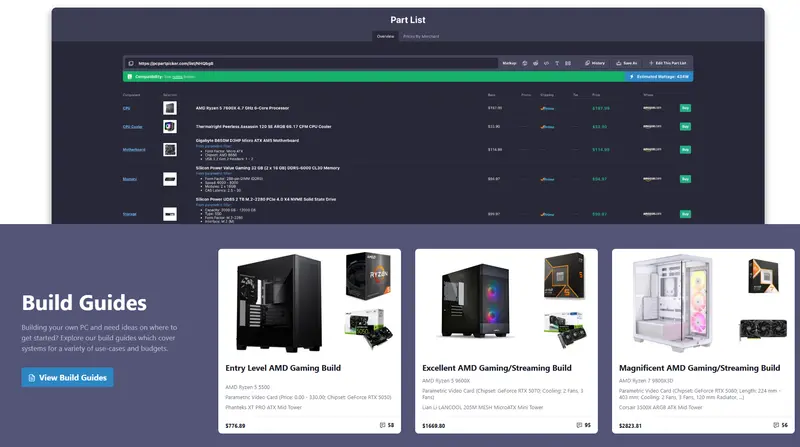Open Thermalright Peerless Assassin product name
This screenshot has height=447, width=800.
coord(263,127)
